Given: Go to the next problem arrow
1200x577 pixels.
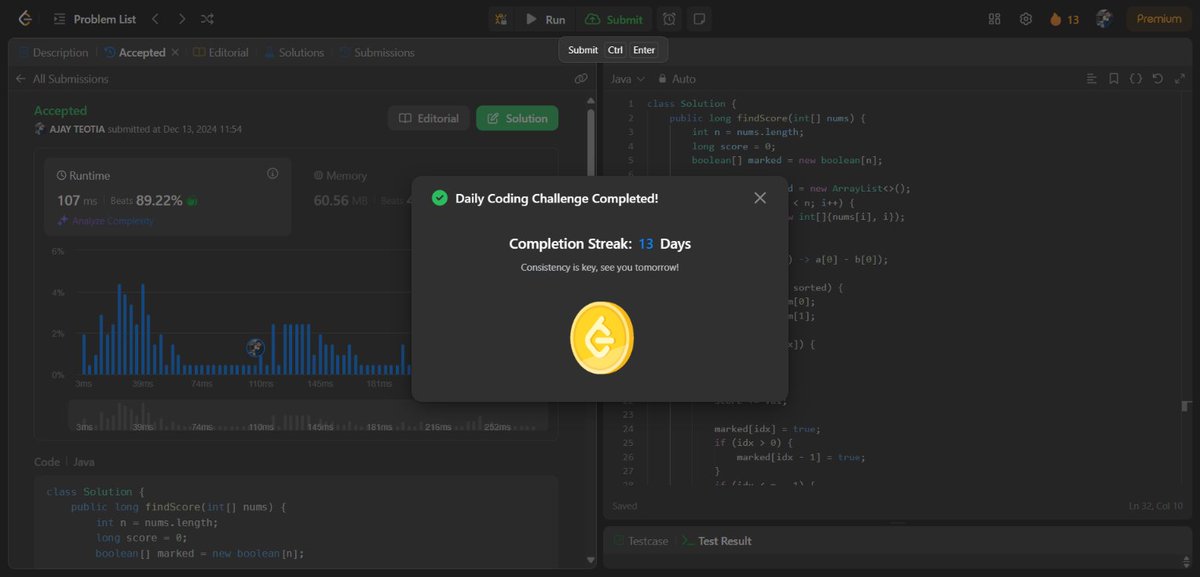Looking at the screenshot, I should (181, 19).
